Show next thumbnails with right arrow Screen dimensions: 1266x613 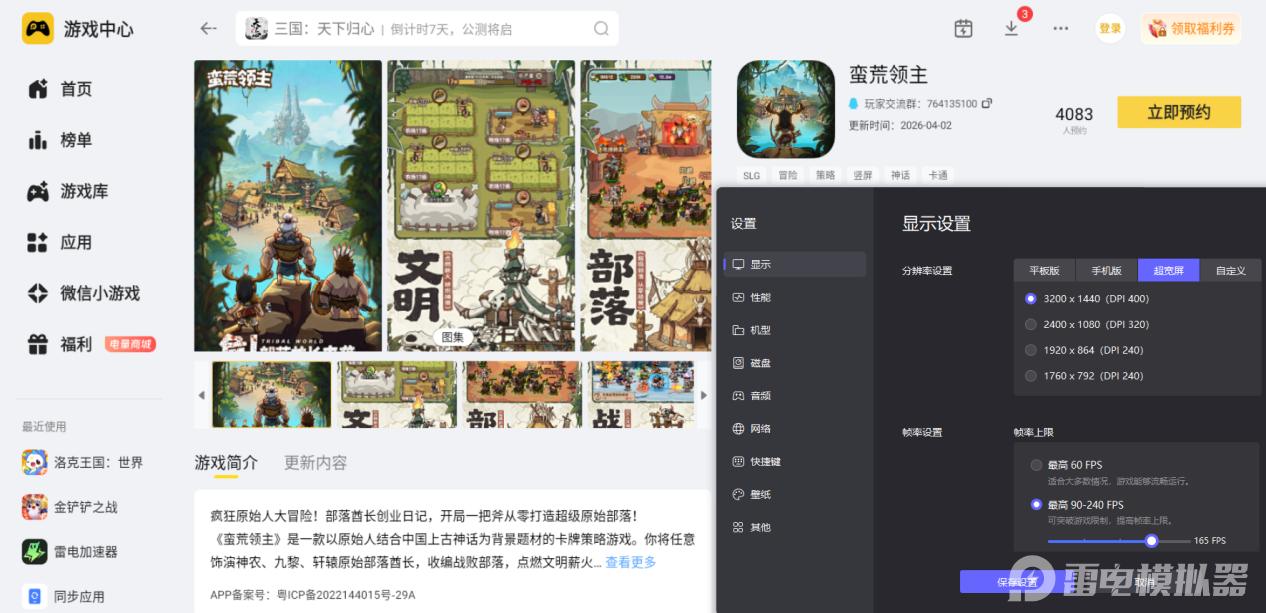[x=704, y=395]
